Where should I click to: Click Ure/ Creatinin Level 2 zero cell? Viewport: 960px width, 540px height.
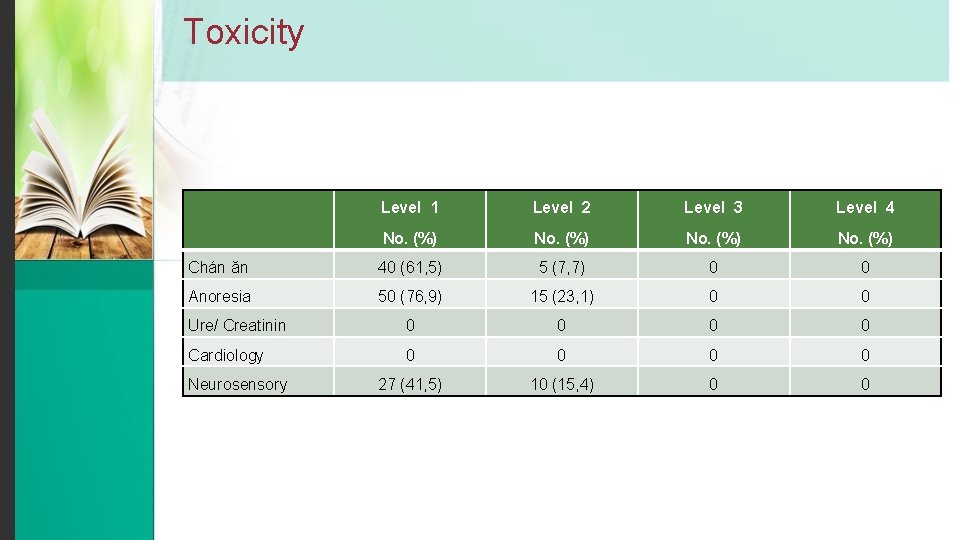pyautogui.click(x=561, y=326)
